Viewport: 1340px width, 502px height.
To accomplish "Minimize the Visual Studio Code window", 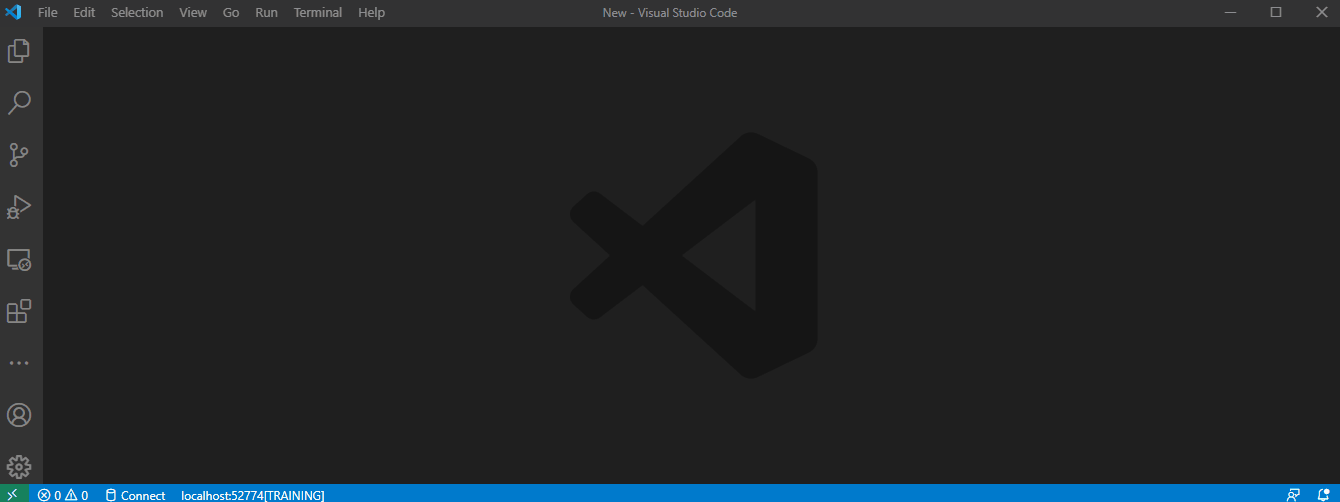I will coord(1230,13).
